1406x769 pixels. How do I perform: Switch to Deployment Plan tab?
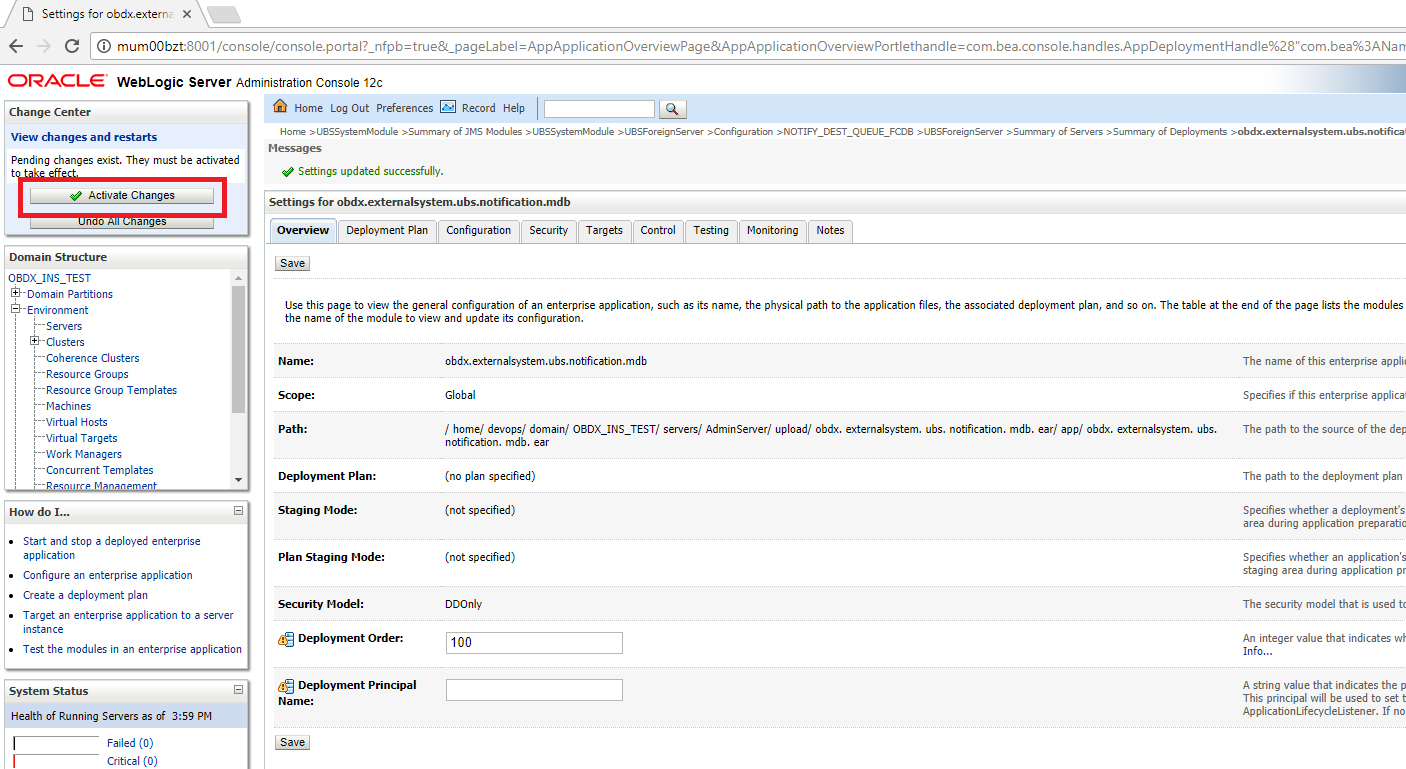(387, 230)
